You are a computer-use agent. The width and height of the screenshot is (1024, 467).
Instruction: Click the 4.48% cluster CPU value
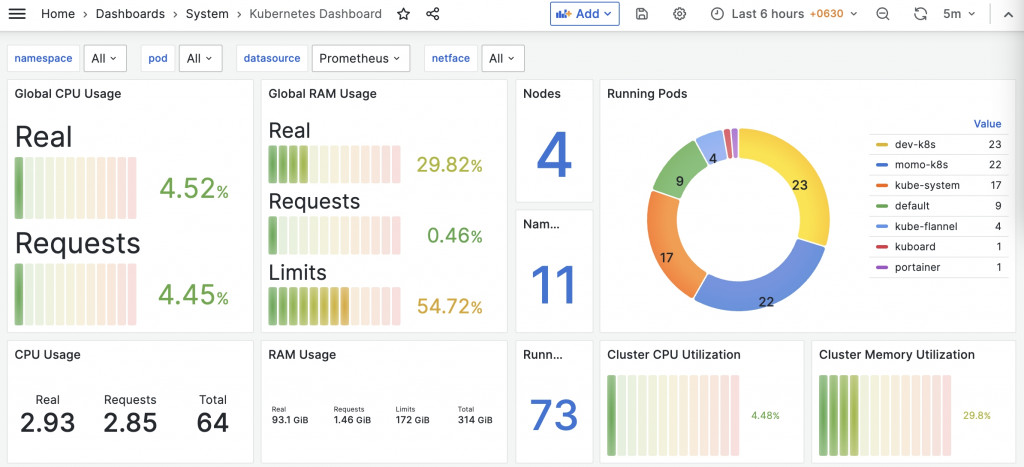pyautogui.click(x=765, y=415)
